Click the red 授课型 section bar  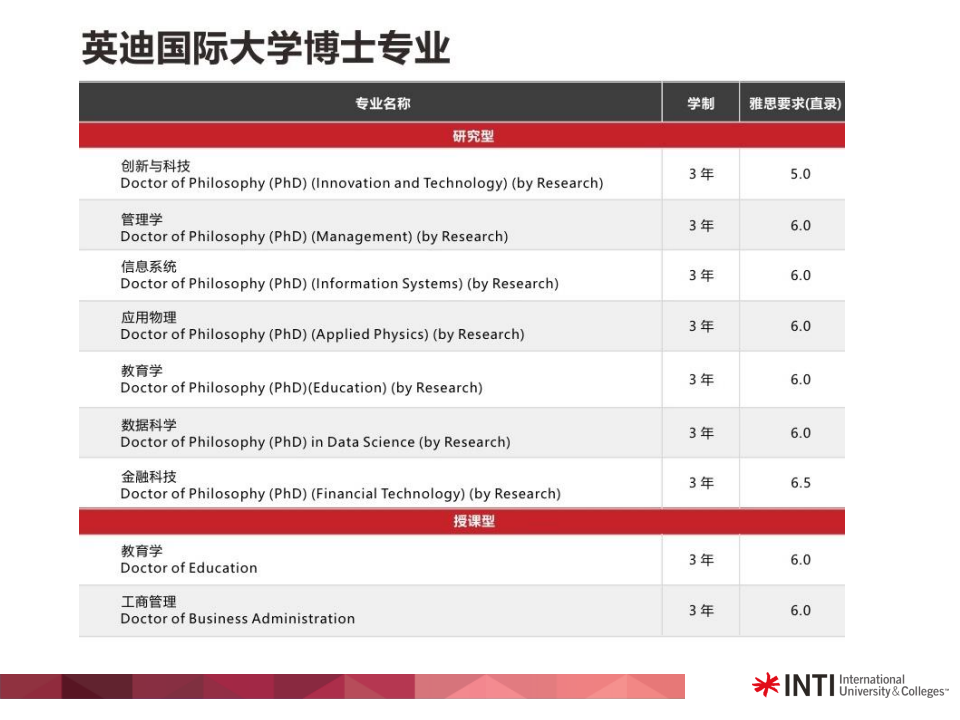click(462, 521)
